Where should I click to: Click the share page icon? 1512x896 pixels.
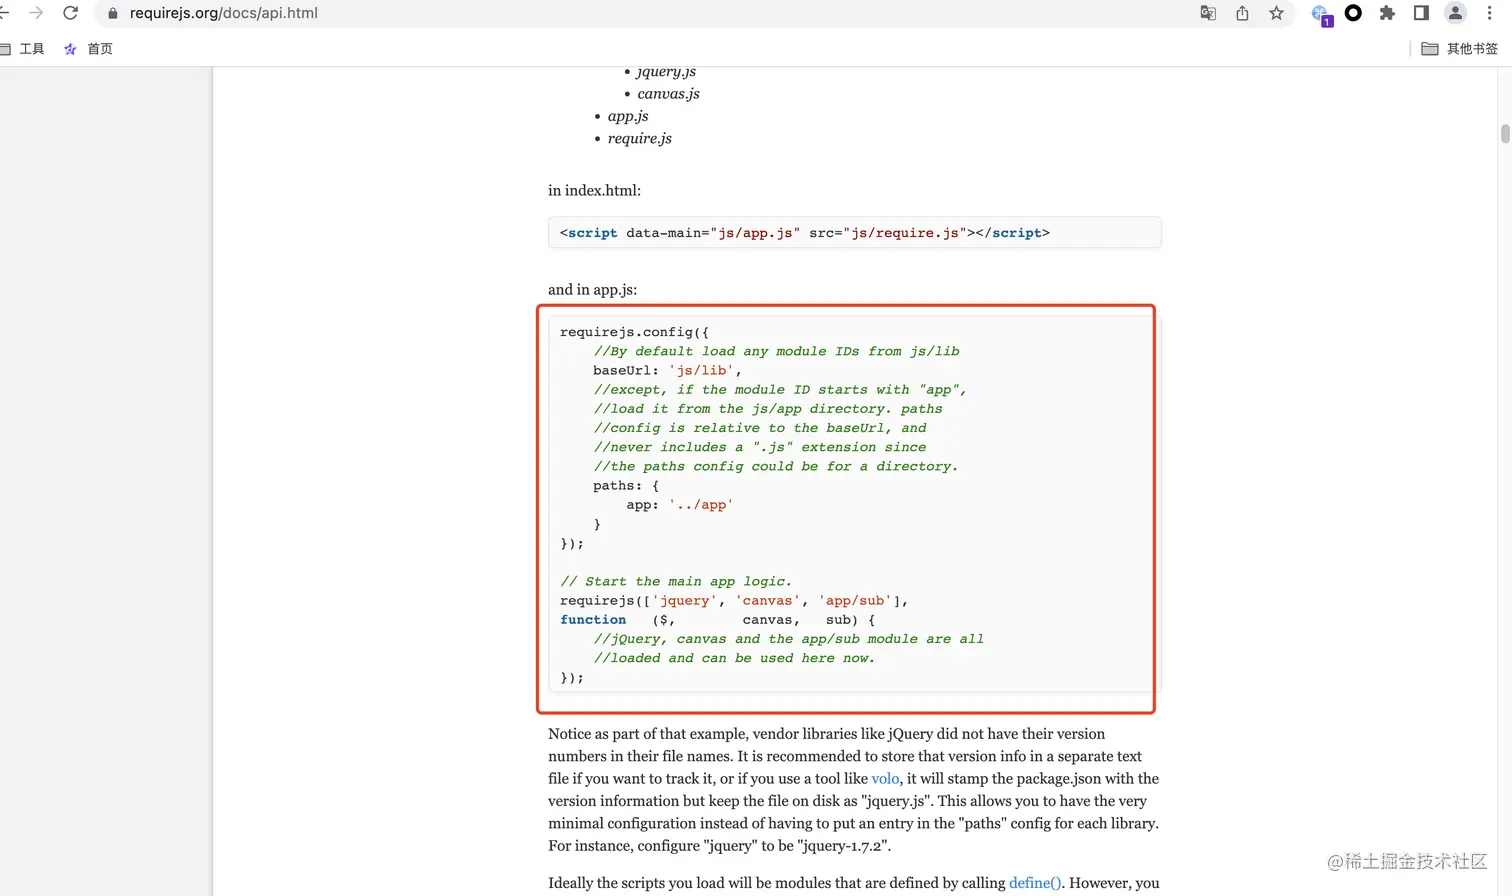click(1242, 13)
